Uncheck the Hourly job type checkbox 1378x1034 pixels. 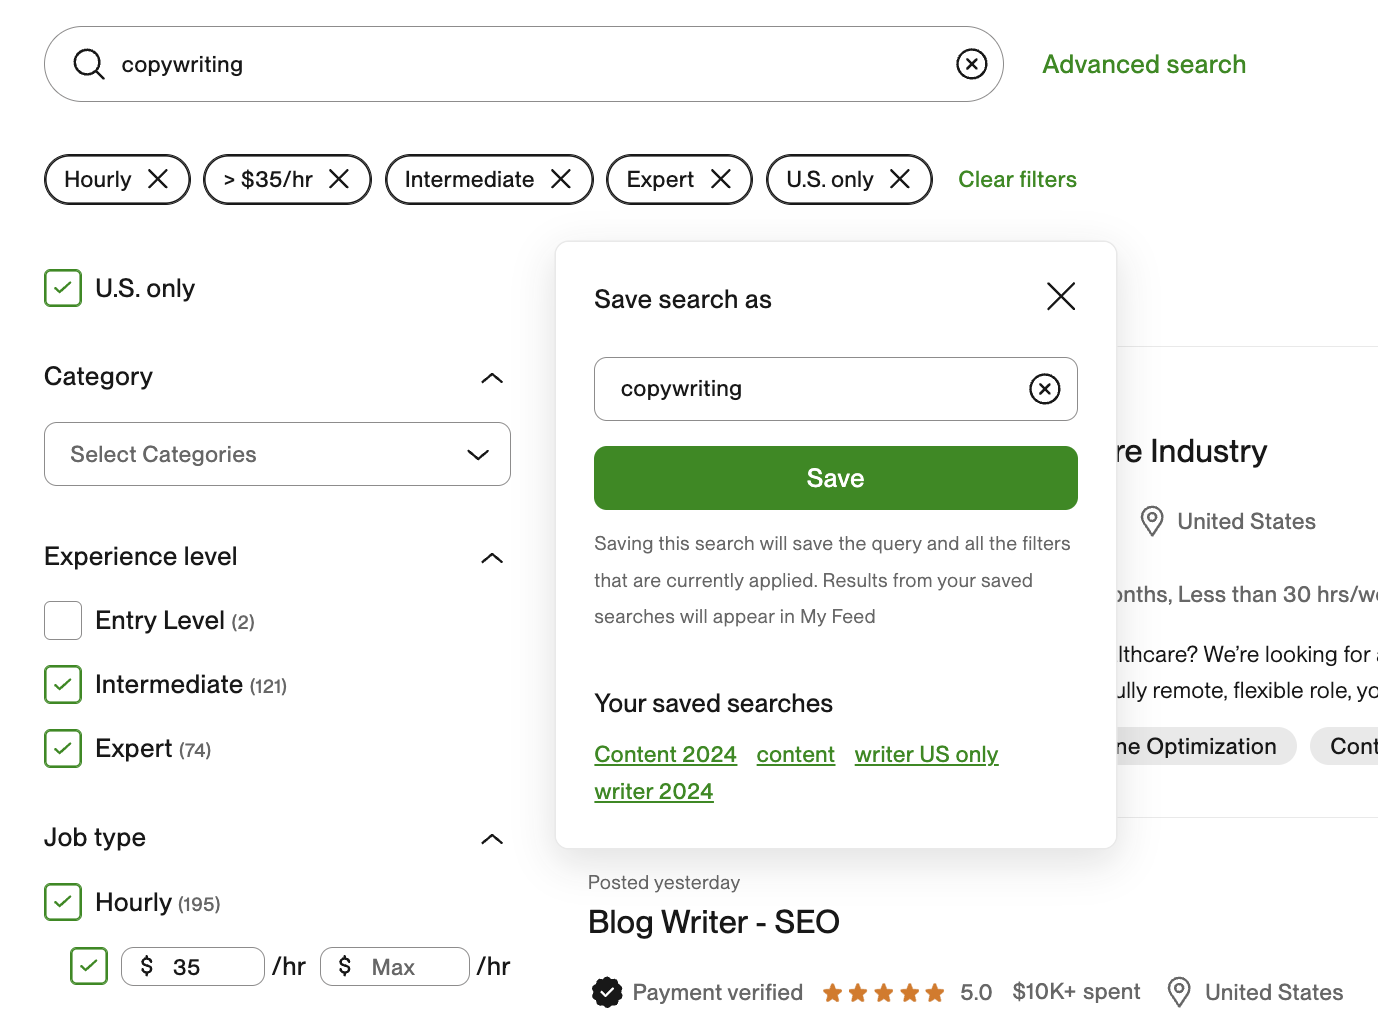point(63,902)
